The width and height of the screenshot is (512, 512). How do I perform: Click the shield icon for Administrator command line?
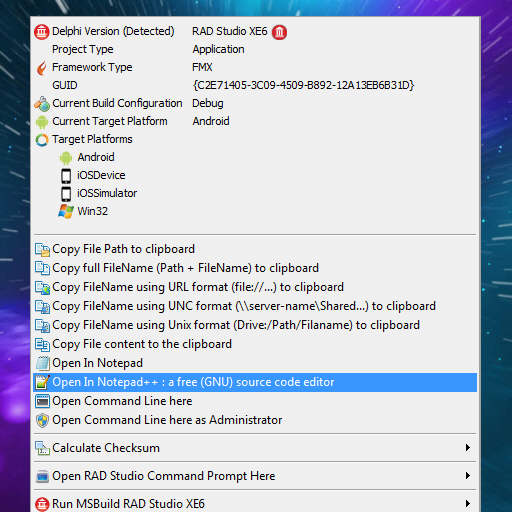42,420
